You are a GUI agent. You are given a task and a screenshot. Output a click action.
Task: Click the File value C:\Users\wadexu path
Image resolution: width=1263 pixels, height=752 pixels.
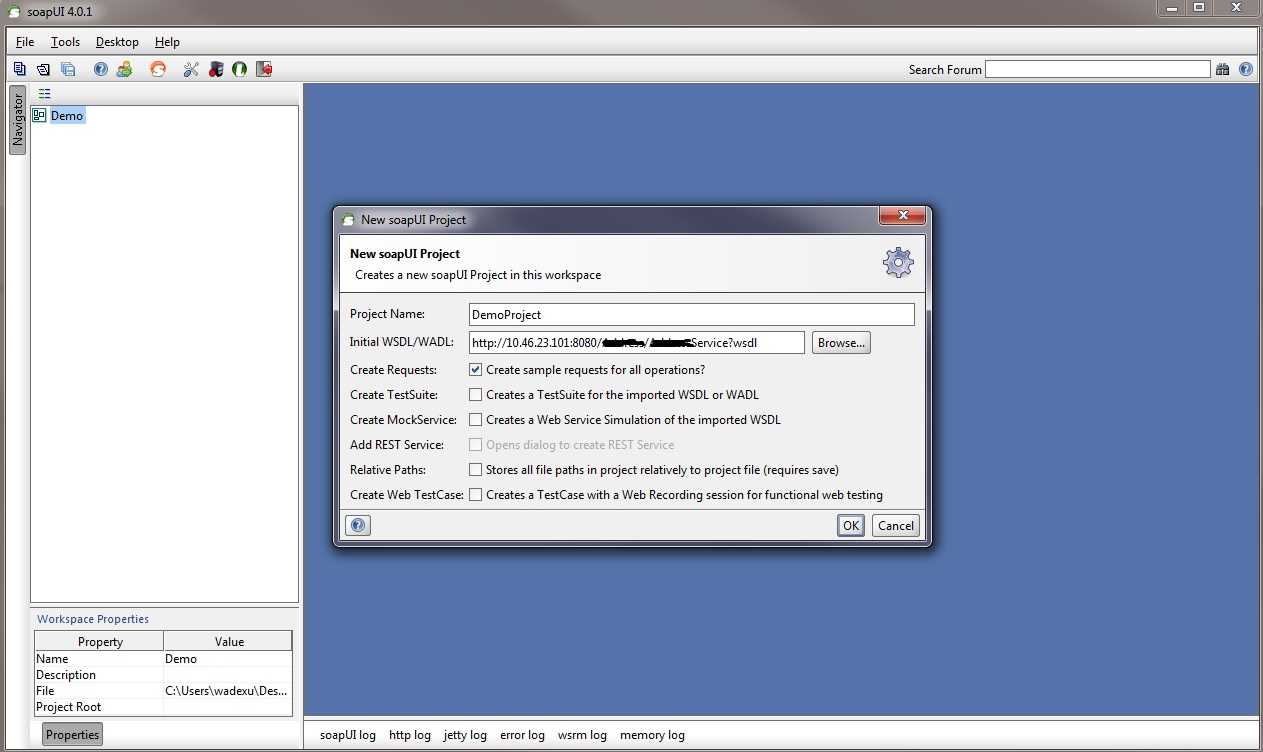228,691
